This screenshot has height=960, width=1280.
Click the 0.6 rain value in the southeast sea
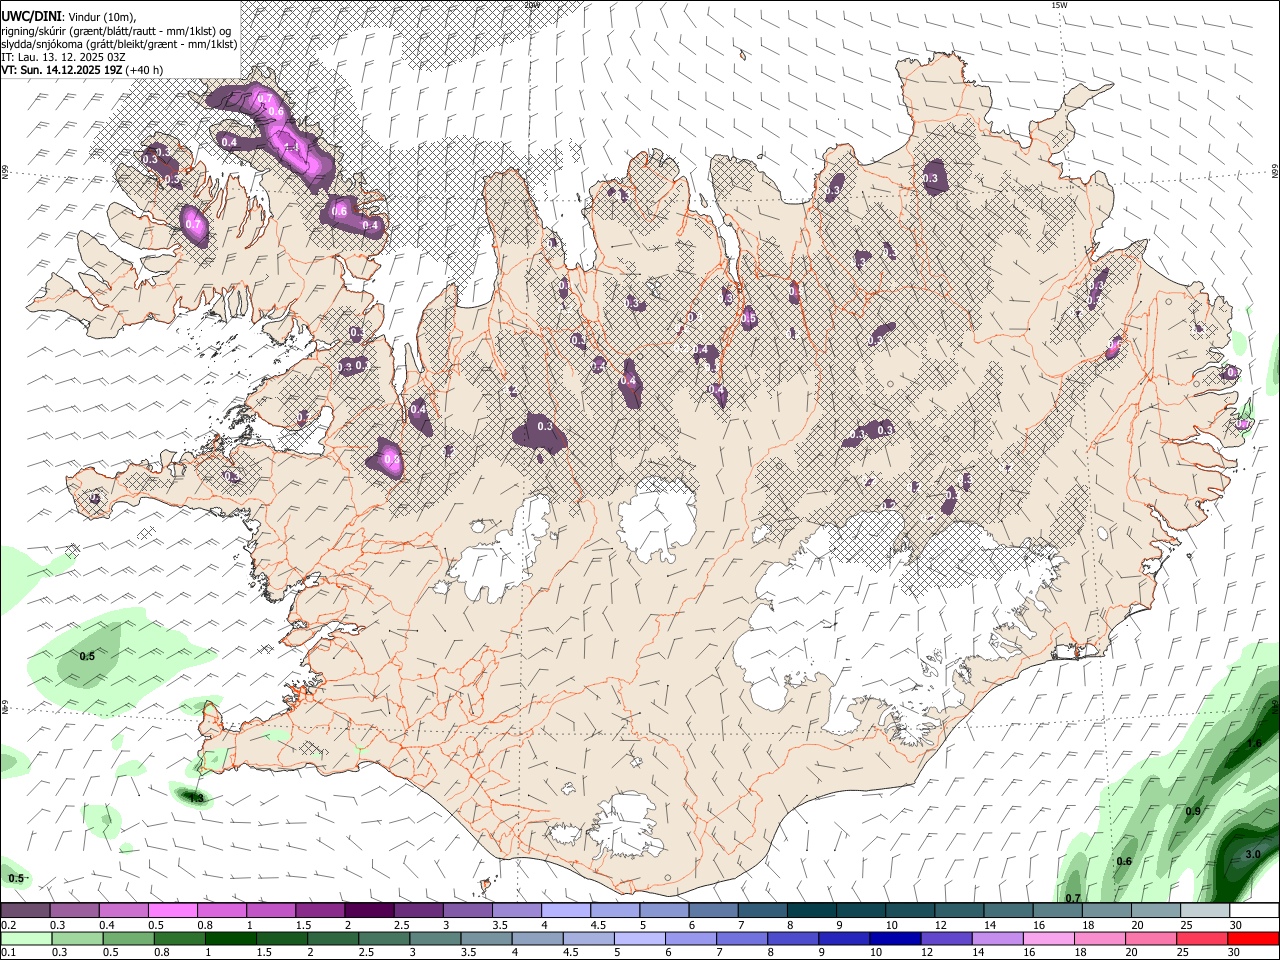[1124, 861]
